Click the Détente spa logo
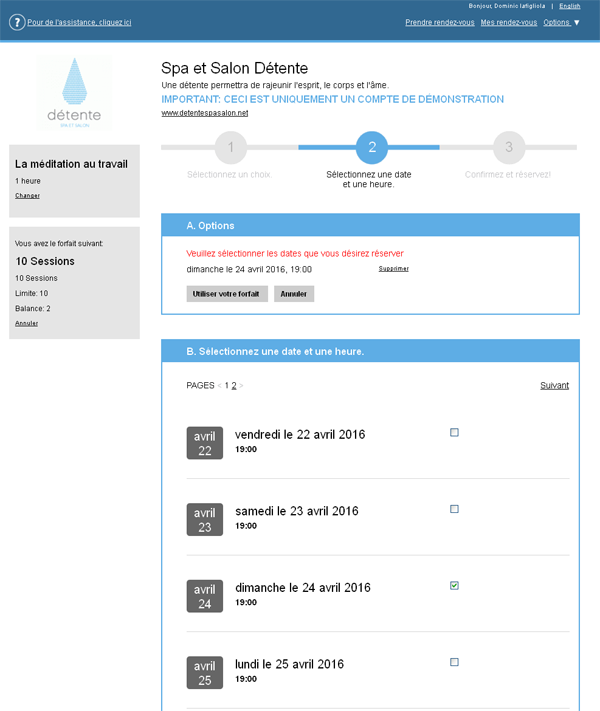Image resolution: width=600 pixels, height=711 pixels. (74, 94)
